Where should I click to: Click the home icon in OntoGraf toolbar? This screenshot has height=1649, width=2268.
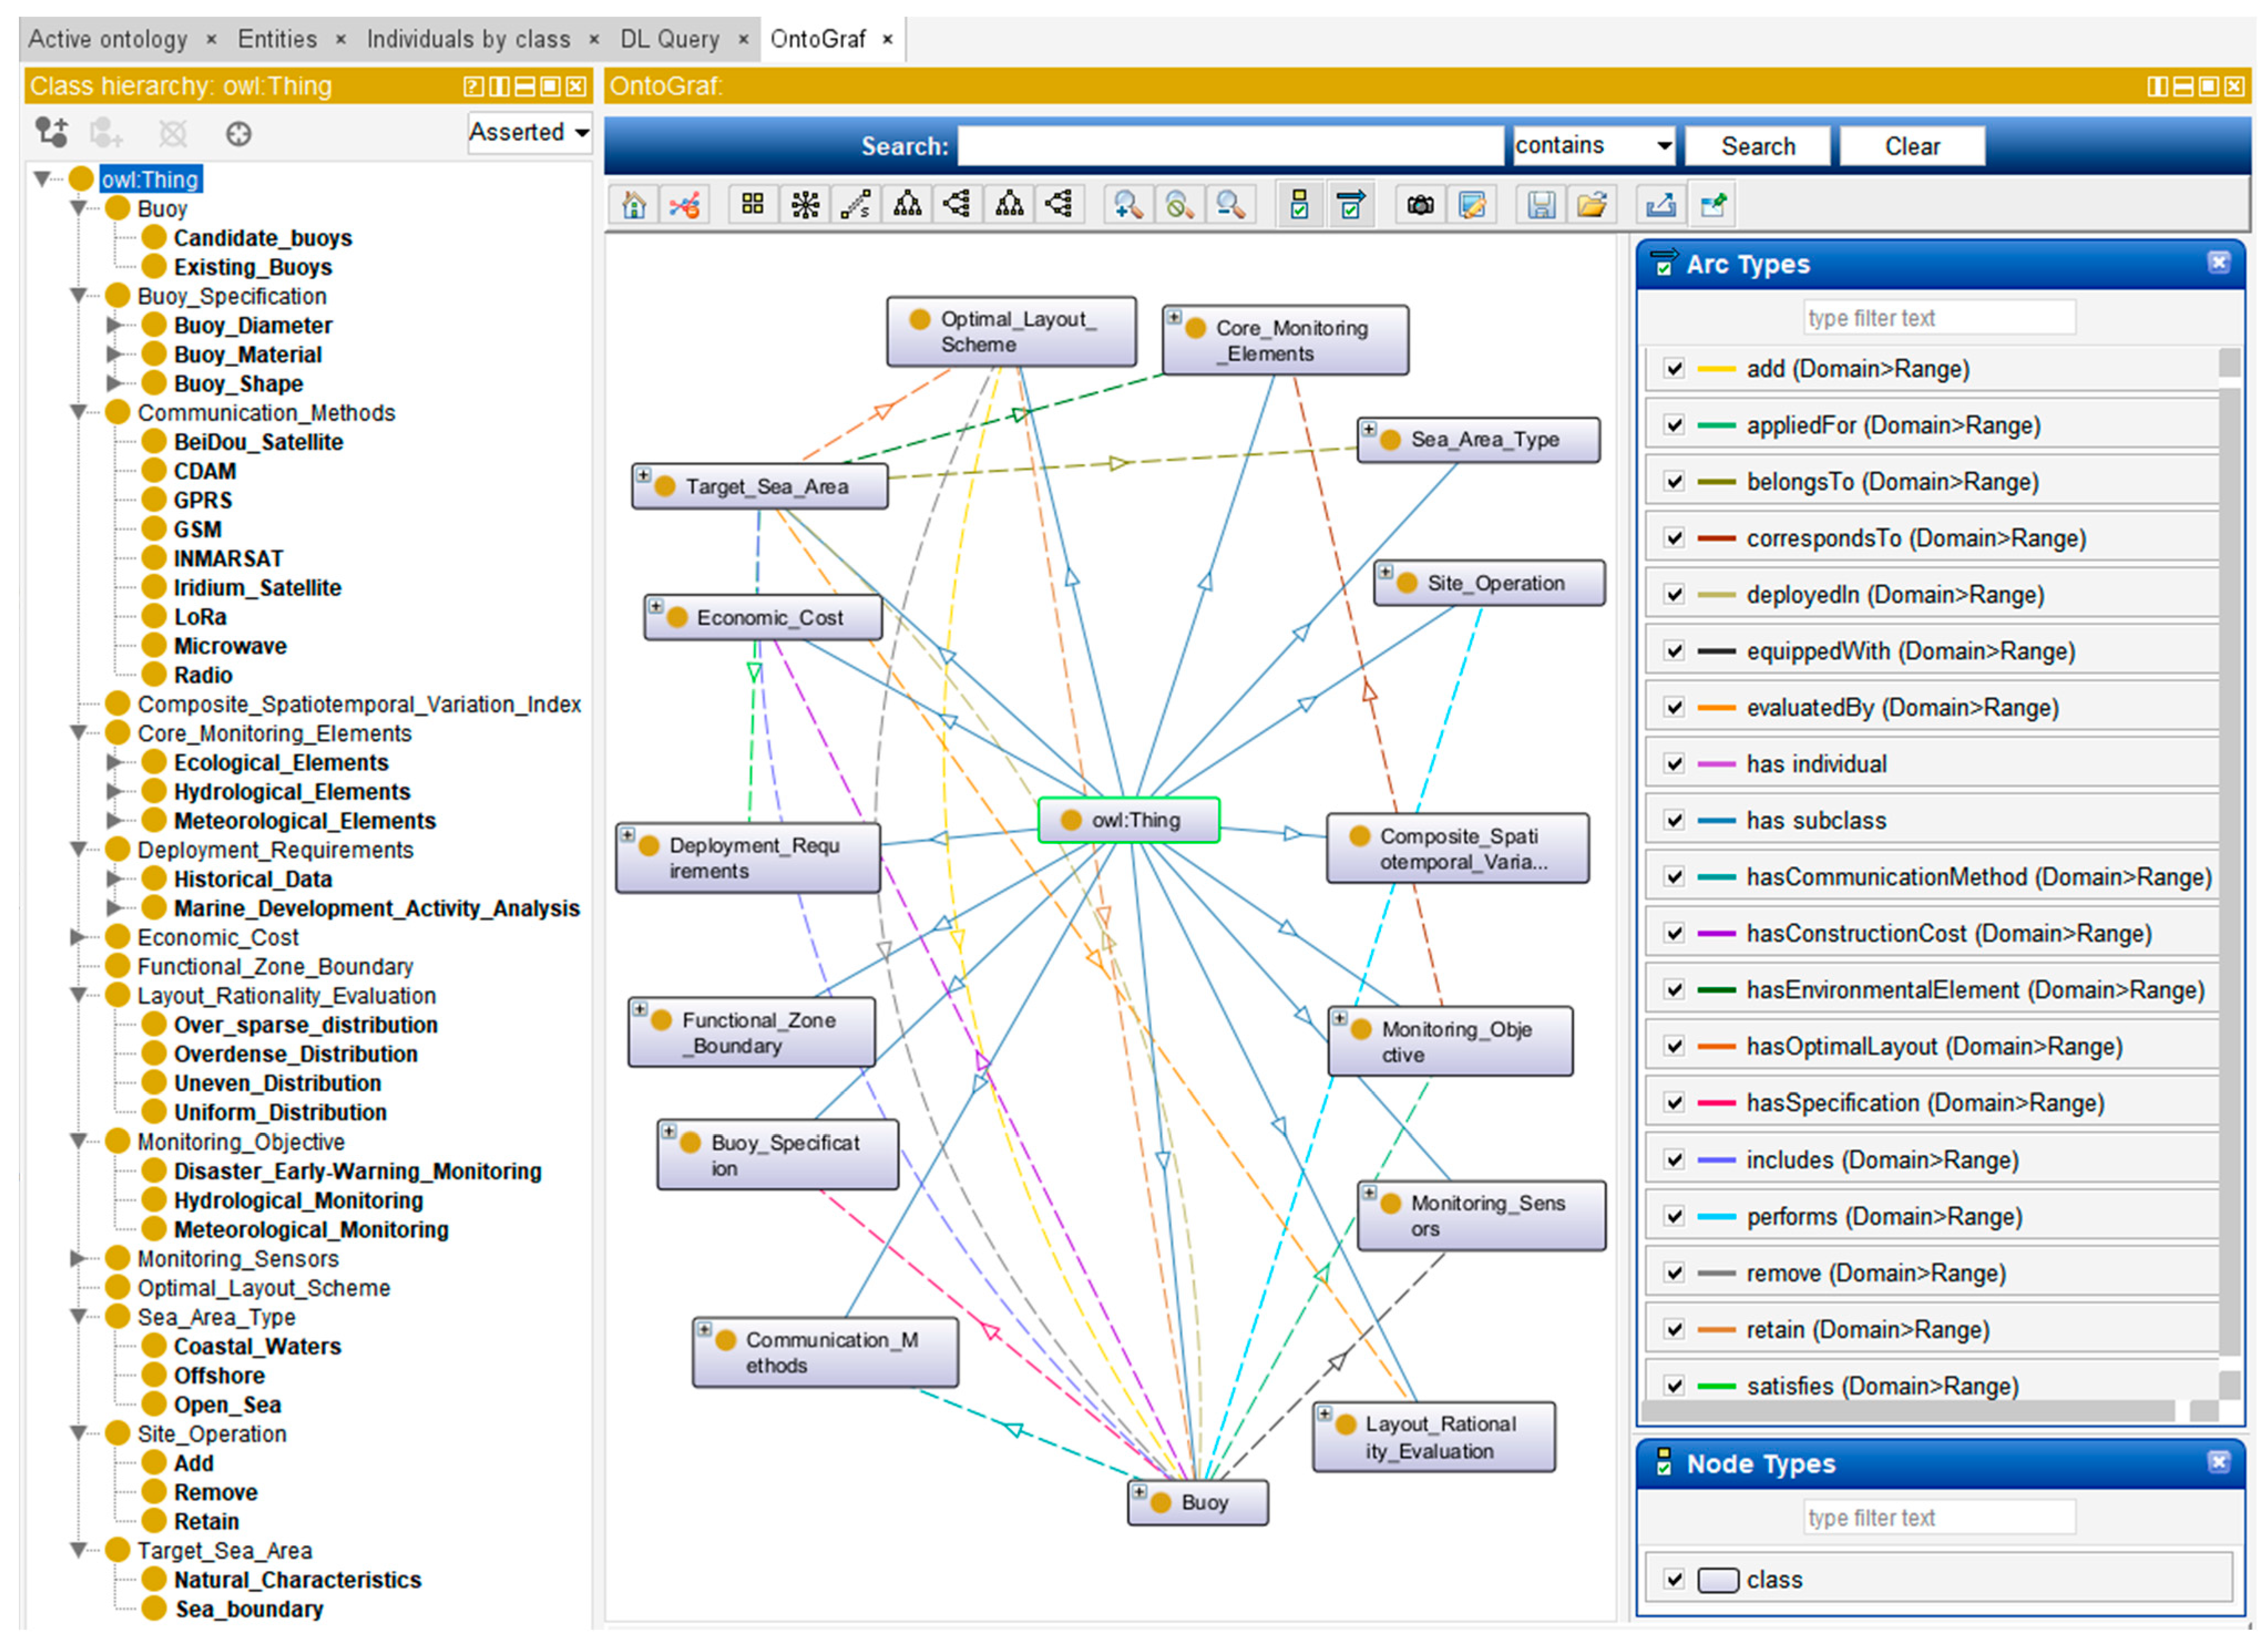click(x=633, y=205)
